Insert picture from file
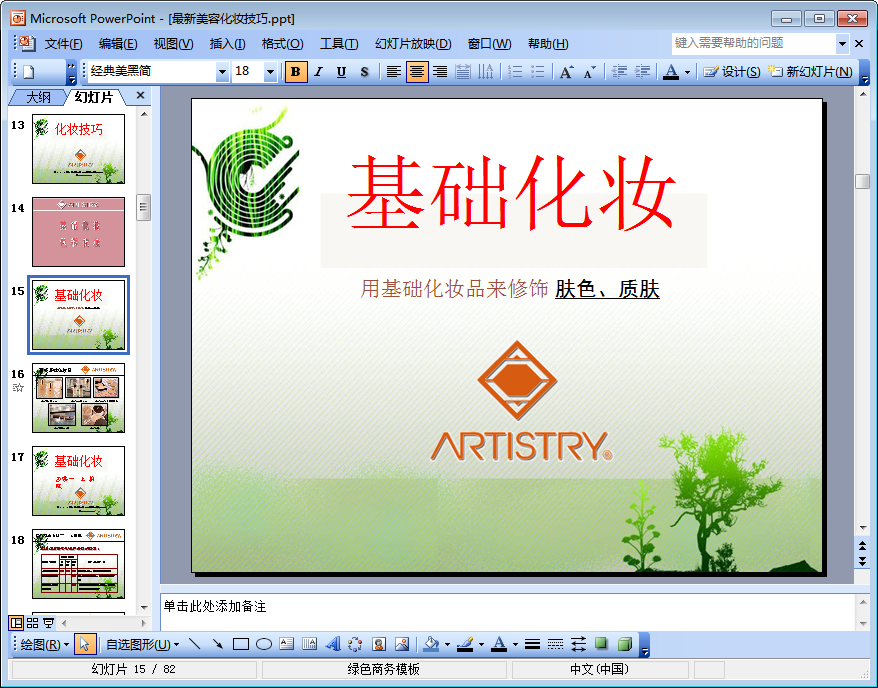Viewport: 878px width, 688px height. click(x=401, y=644)
